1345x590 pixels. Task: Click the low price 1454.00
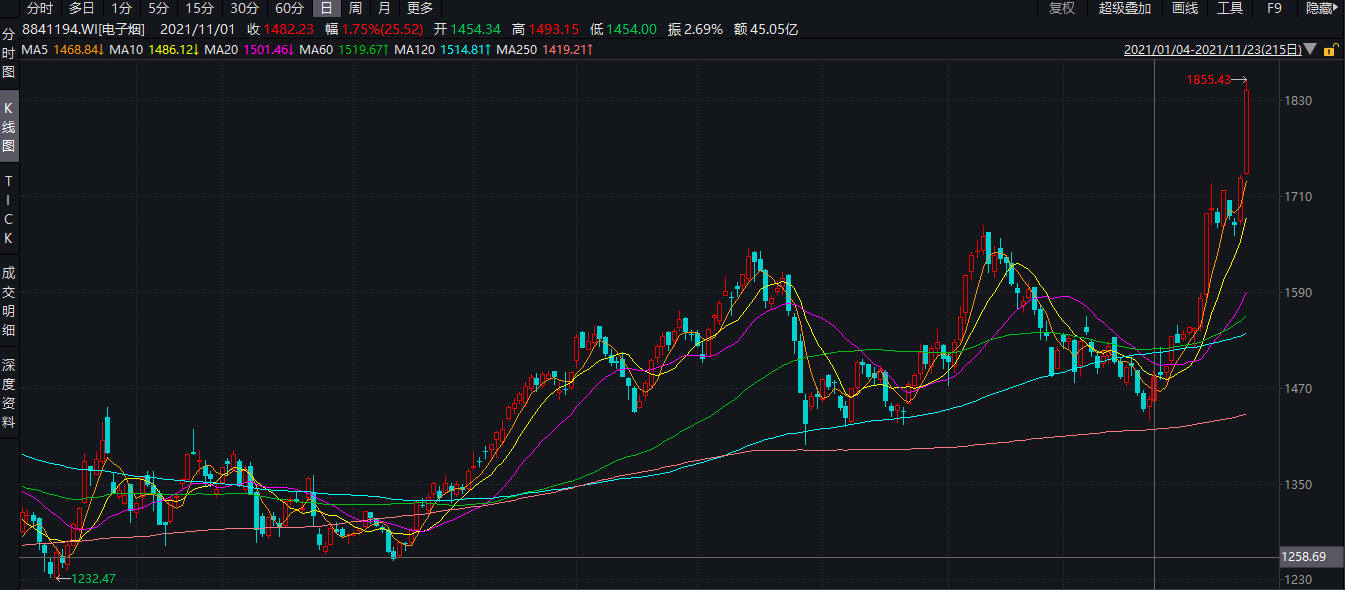click(x=630, y=29)
